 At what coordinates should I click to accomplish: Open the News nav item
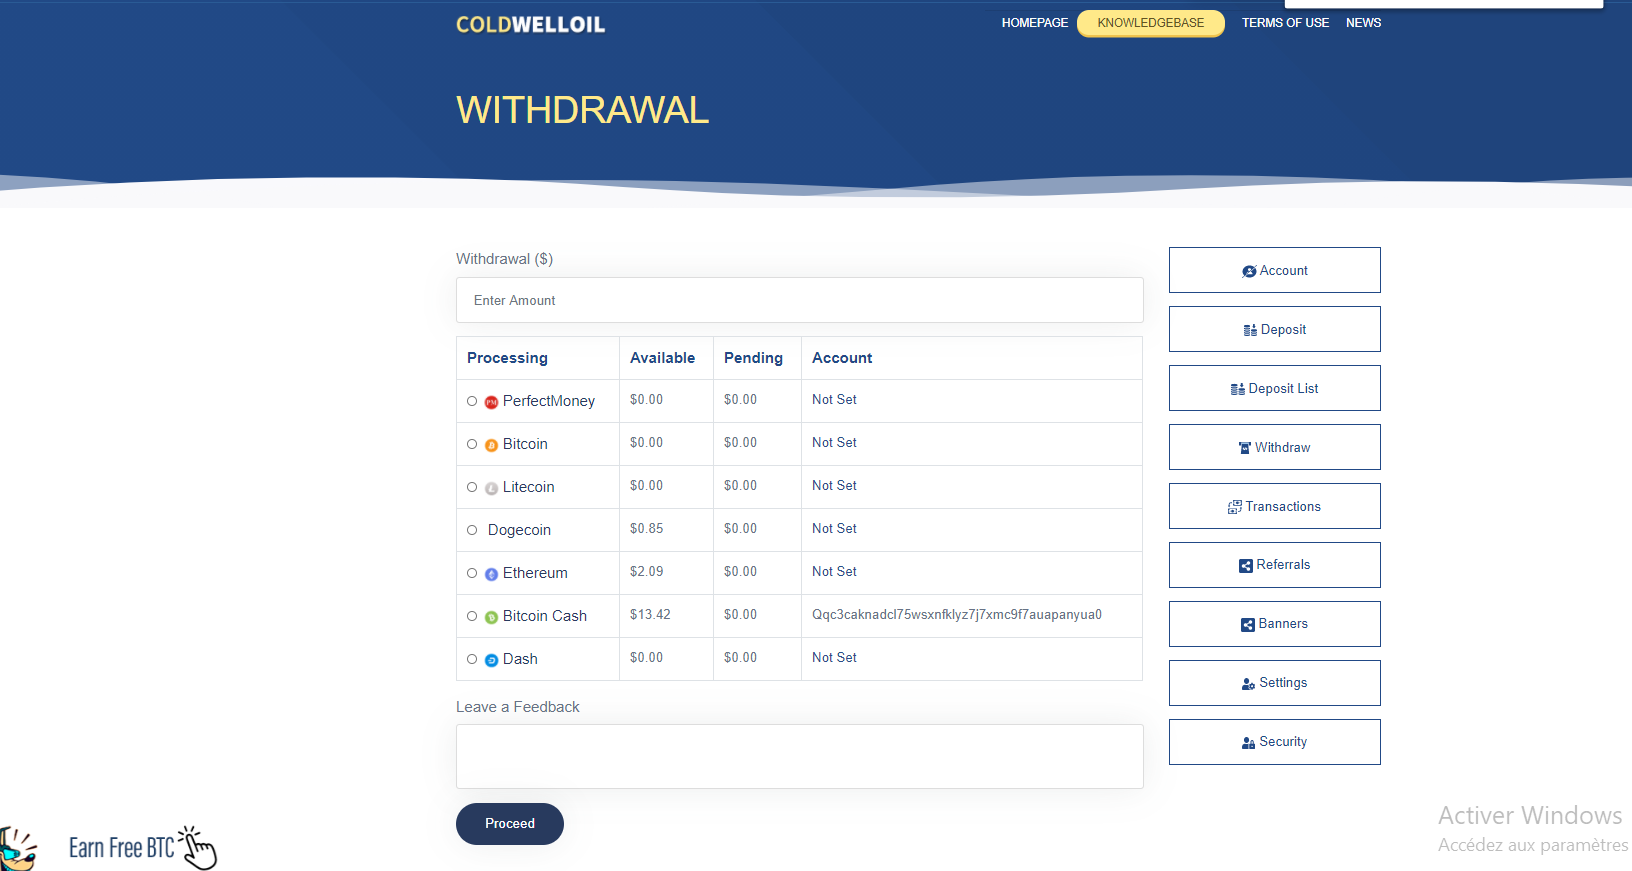tap(1363, 23)
